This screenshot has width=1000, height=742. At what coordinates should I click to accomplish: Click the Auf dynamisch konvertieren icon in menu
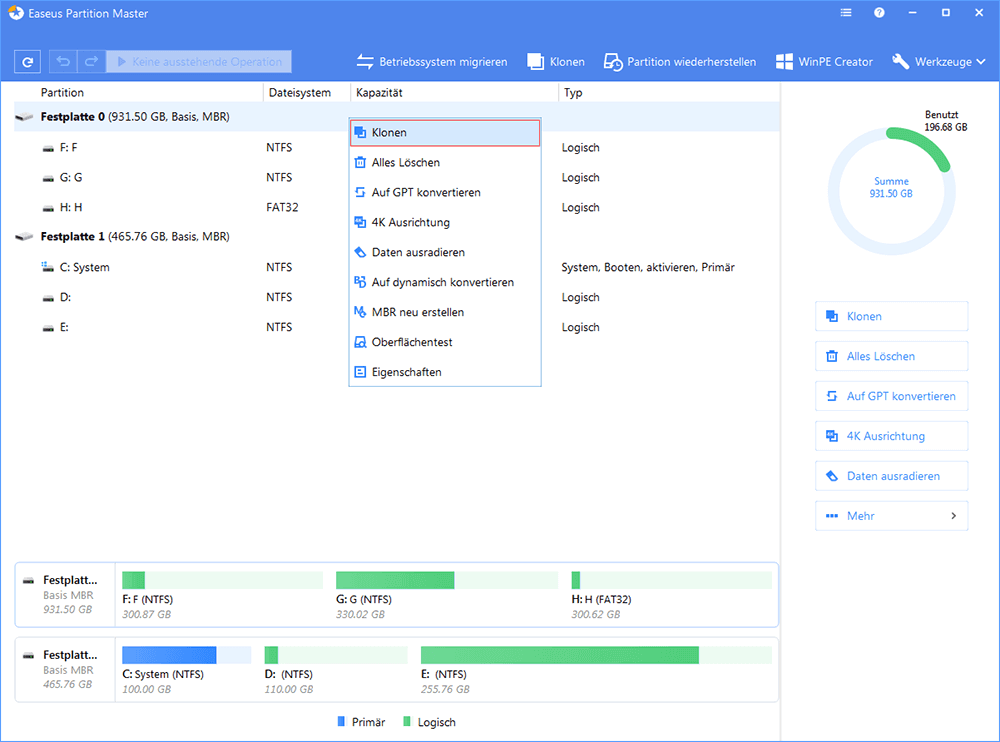[x=360, y=282]
